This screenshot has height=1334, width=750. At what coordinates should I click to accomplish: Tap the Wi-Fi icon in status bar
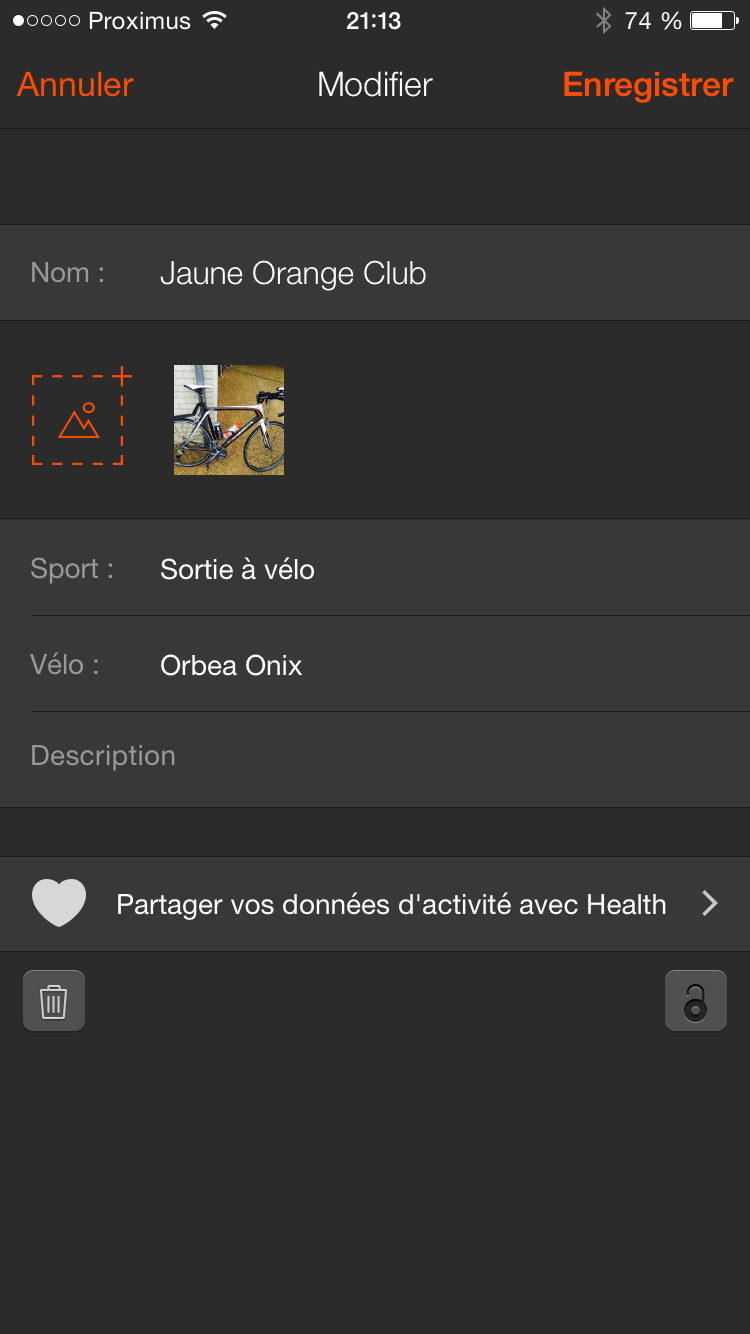click(x=214, y=20)
